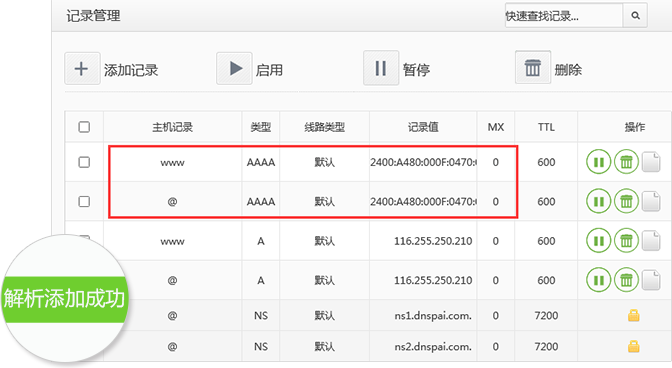Click TTL 7200 in the ns2 row

[546, 346]
